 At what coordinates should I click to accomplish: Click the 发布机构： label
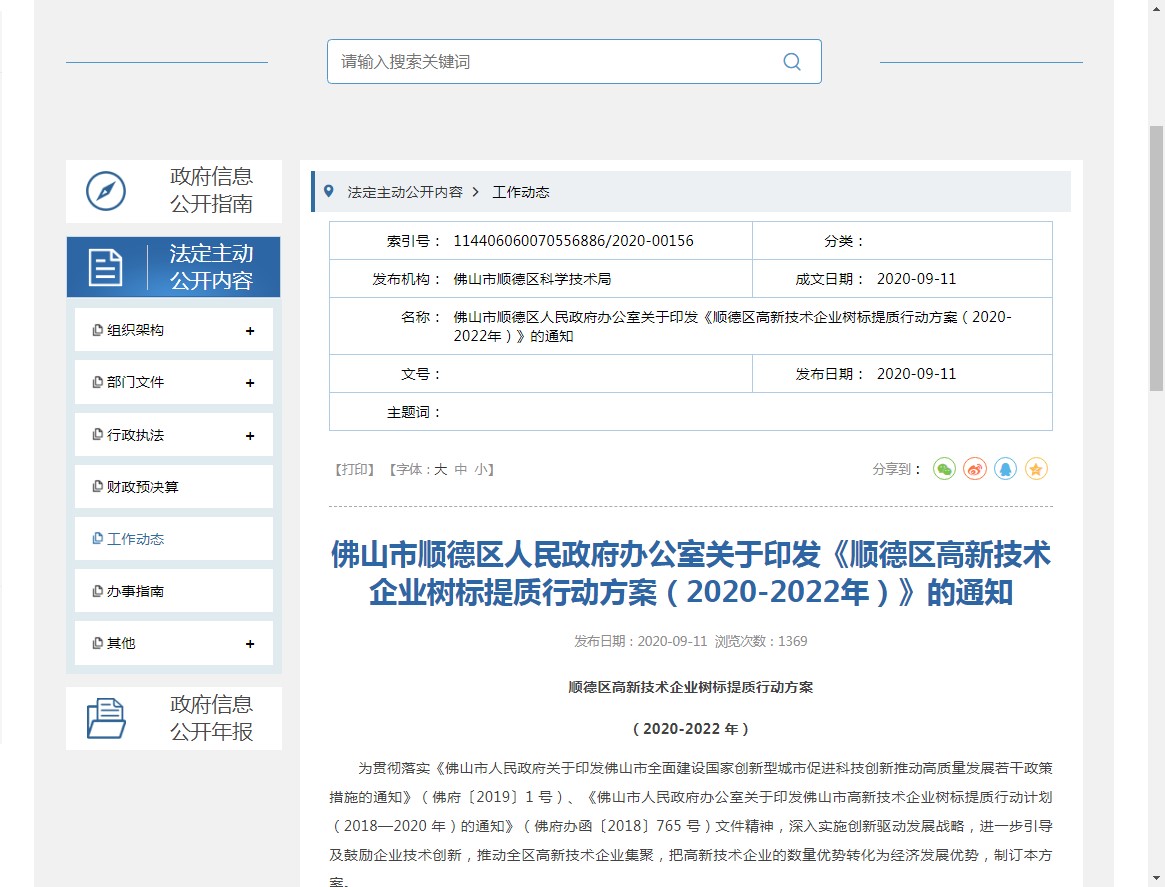[406, 279]
